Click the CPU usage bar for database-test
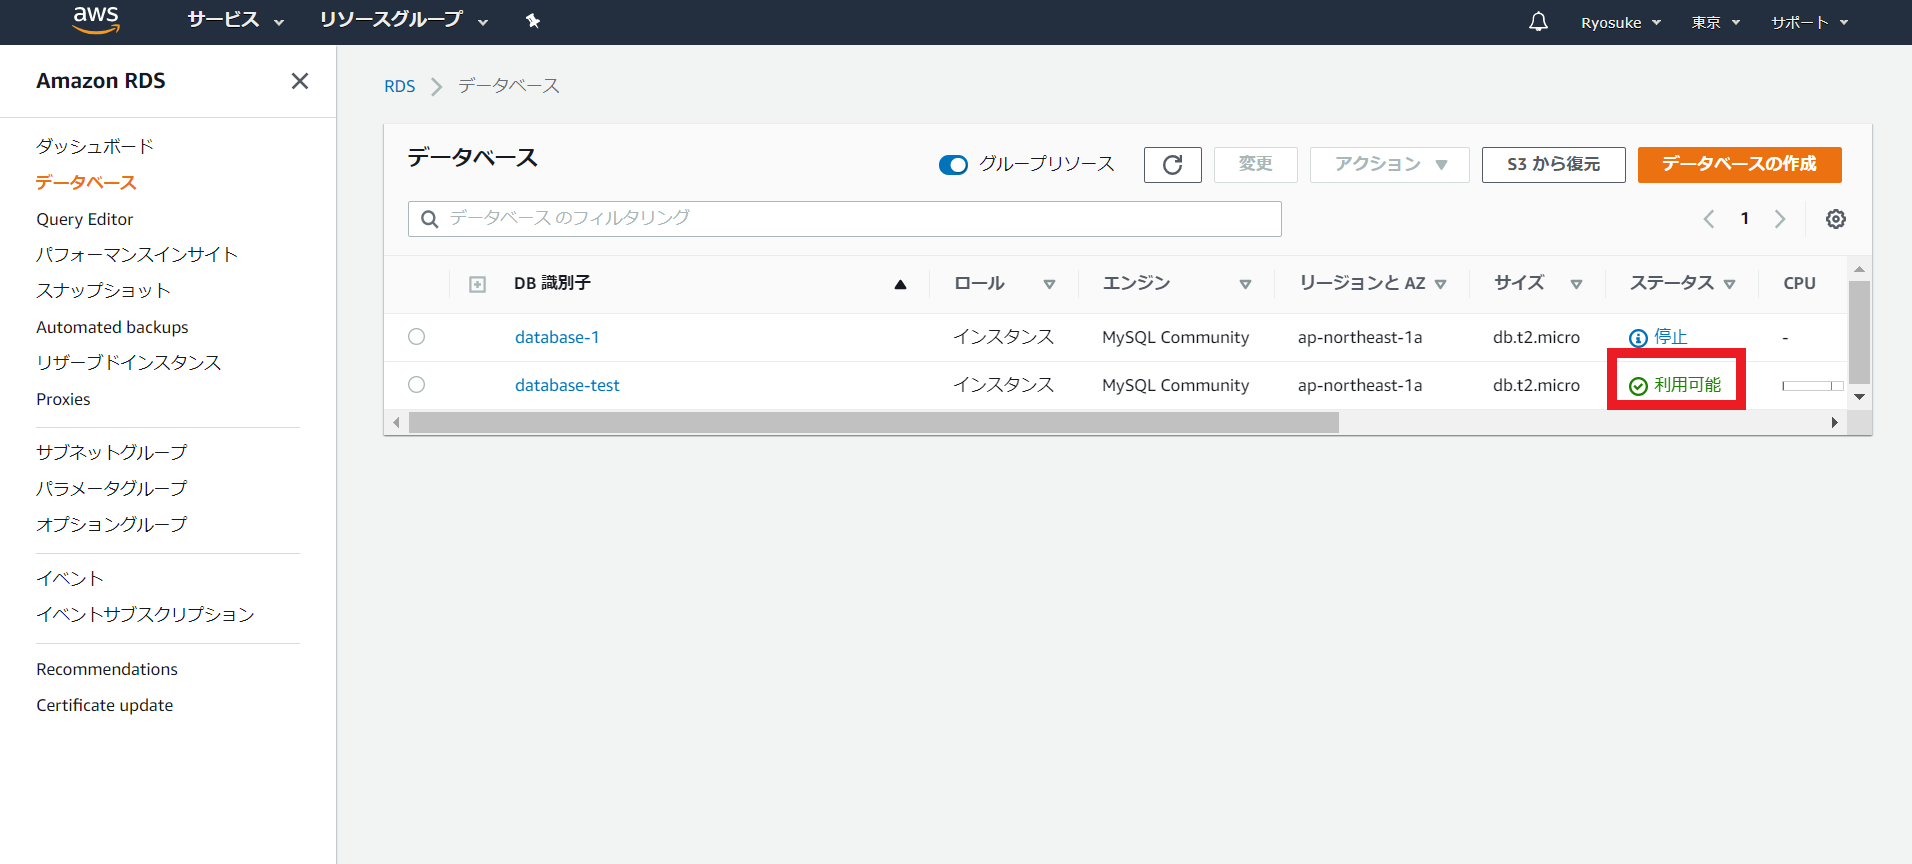The width and height of the screenshot is (1912, 864). pyautogui.click(x=1812, y=386)
